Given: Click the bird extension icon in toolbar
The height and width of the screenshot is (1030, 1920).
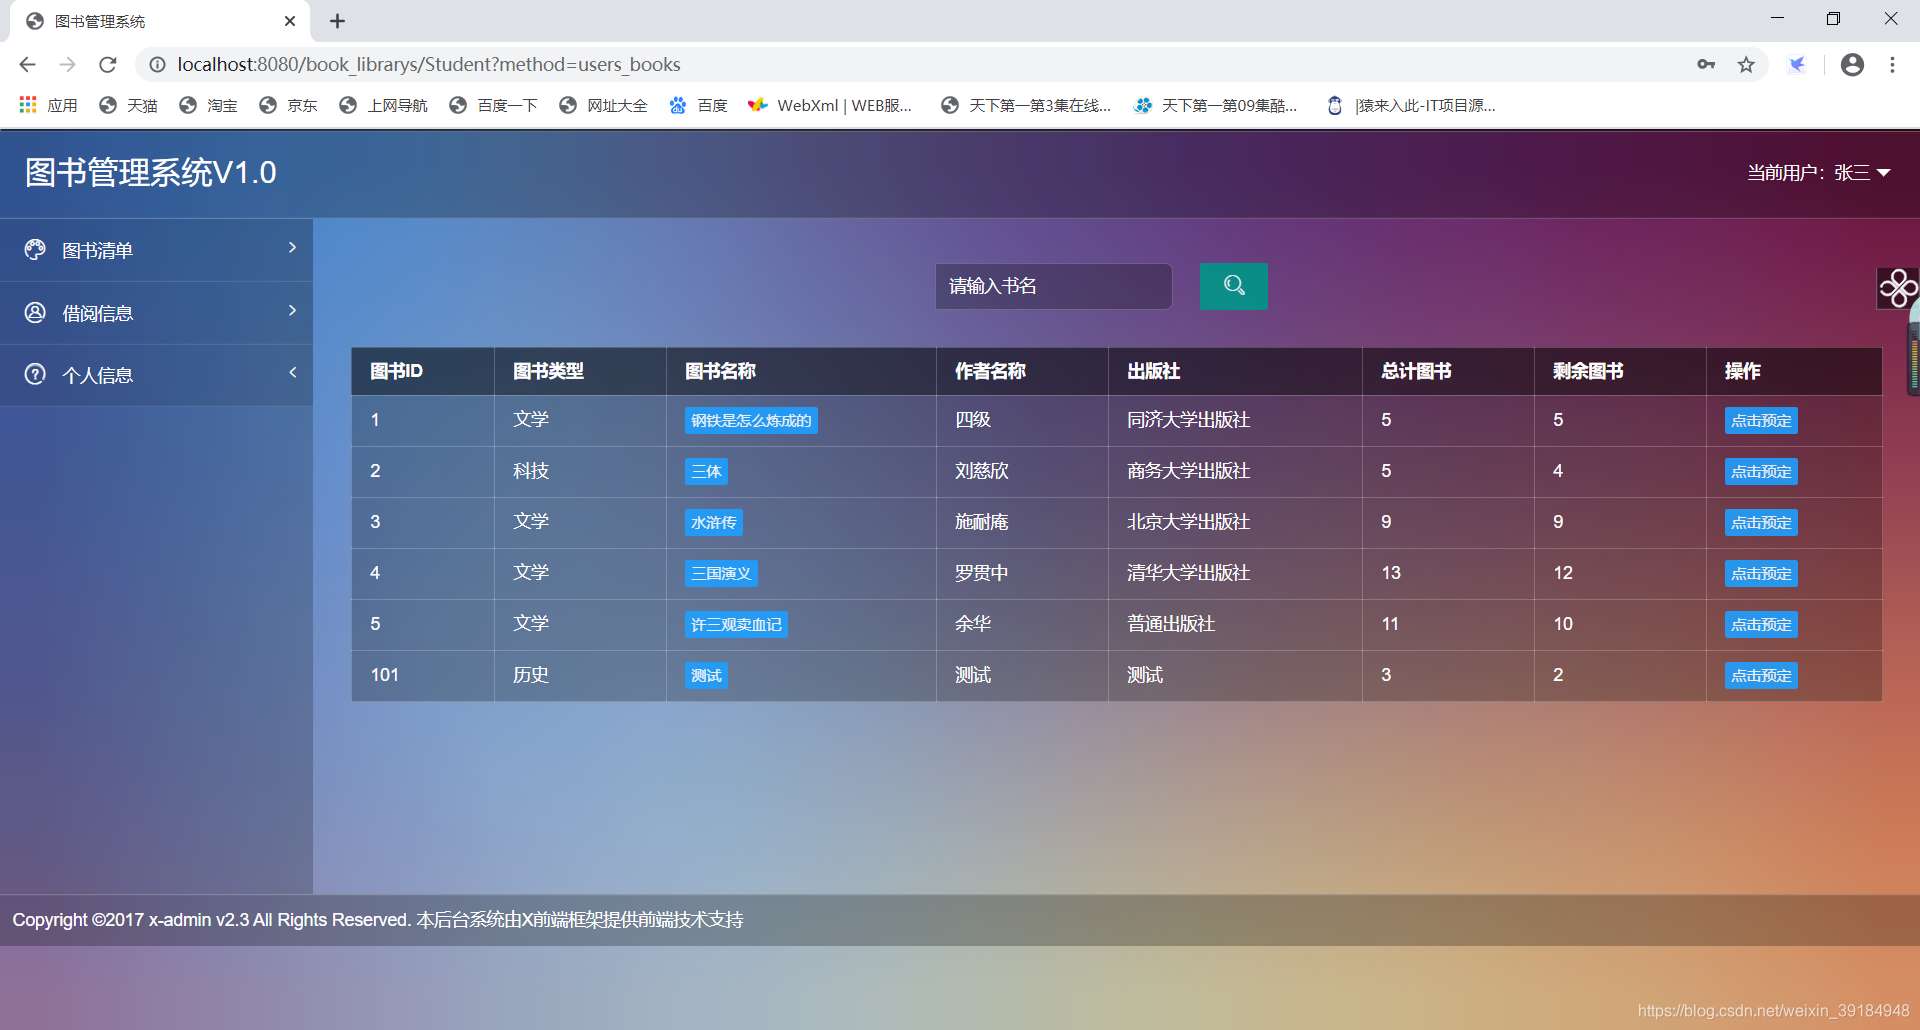Looking at the screenshot, I should point(1797,64).
